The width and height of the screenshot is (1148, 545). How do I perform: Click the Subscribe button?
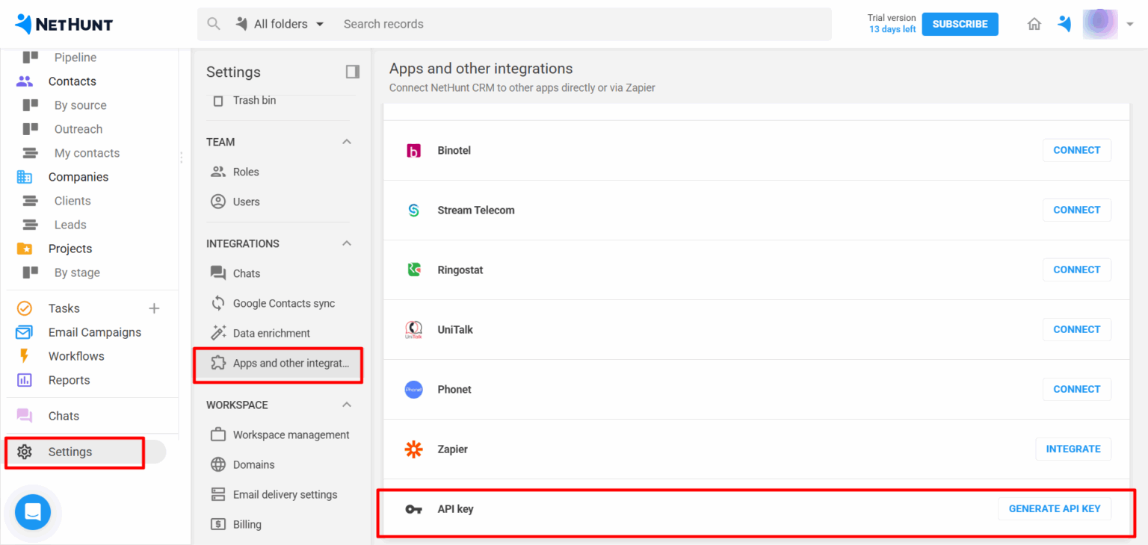959,24
